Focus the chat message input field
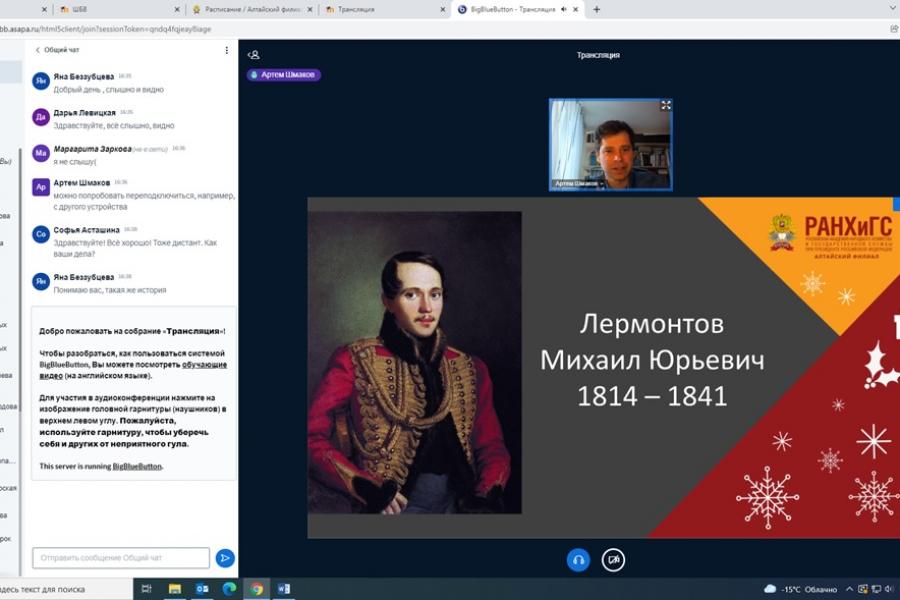The image size is (900, 600). [121, 558]
